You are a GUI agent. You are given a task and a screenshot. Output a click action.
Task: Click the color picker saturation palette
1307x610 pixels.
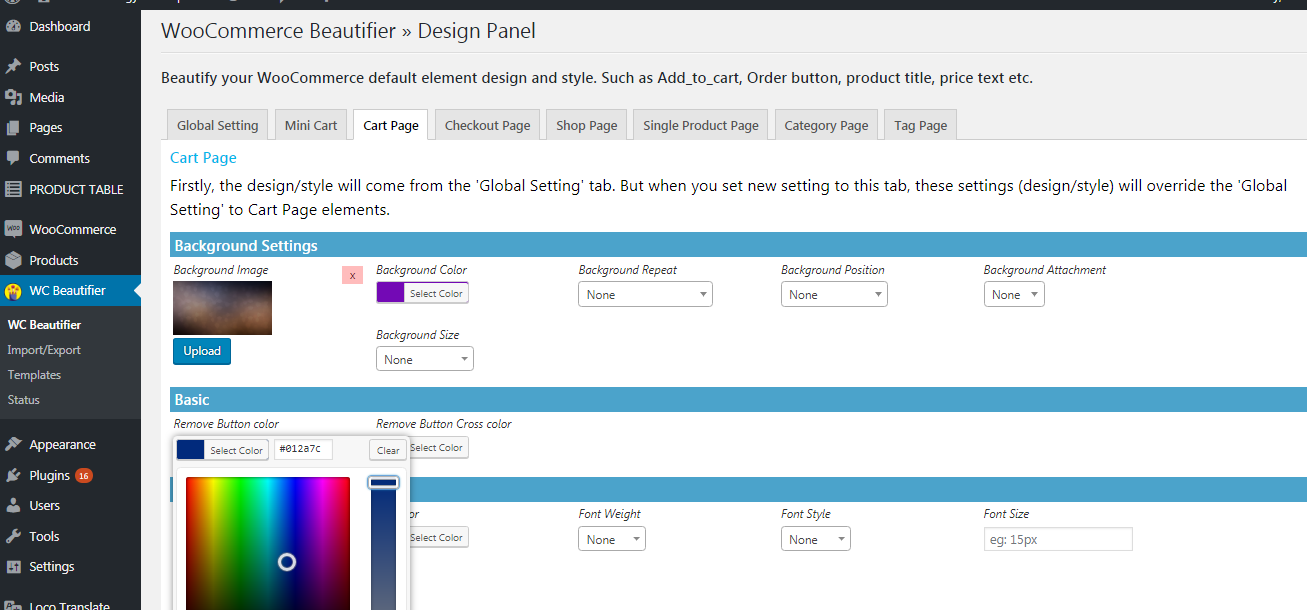click(268, 543)
